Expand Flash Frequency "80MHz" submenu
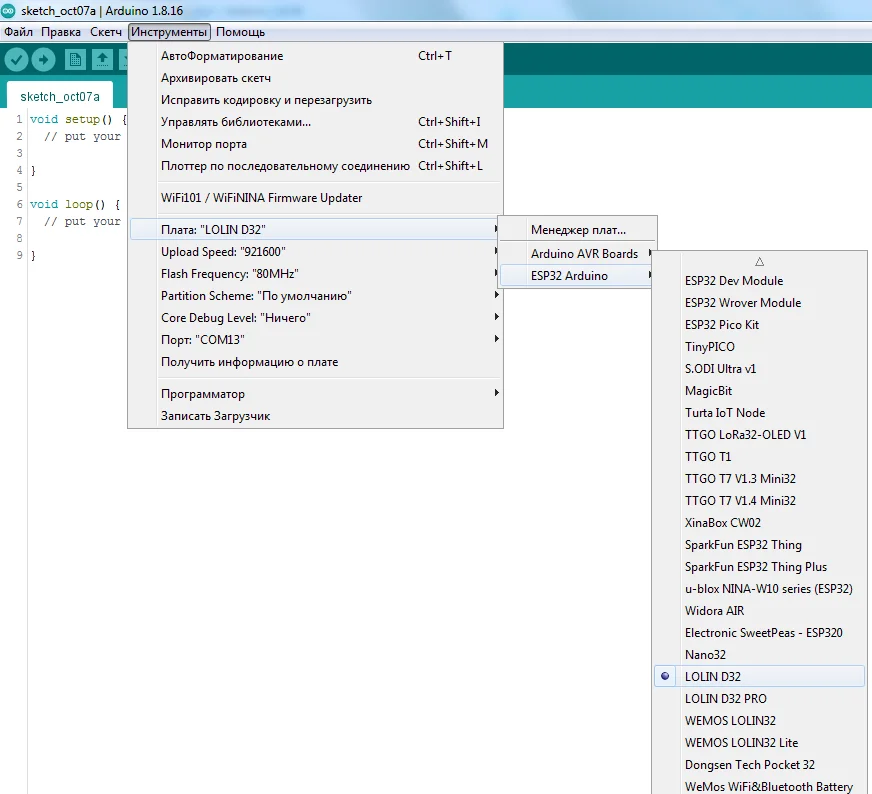 tap(315, 274)
